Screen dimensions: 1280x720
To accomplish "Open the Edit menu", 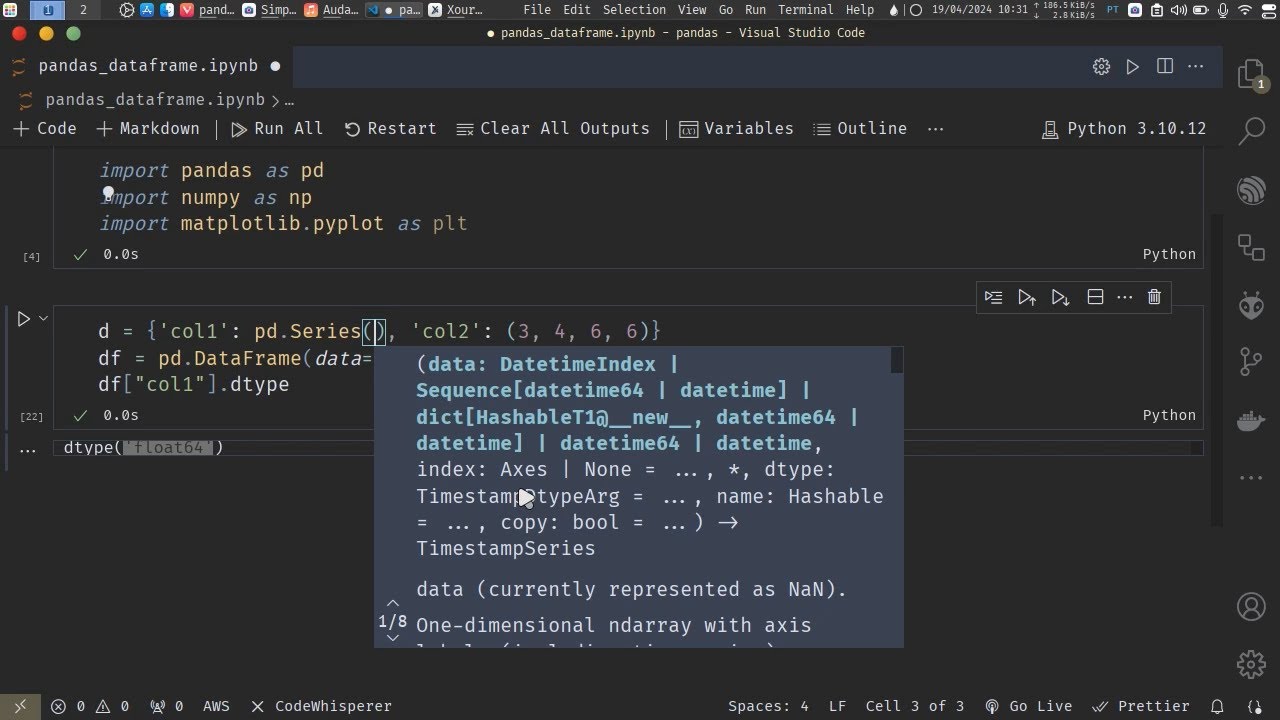I will click(577, 10).
